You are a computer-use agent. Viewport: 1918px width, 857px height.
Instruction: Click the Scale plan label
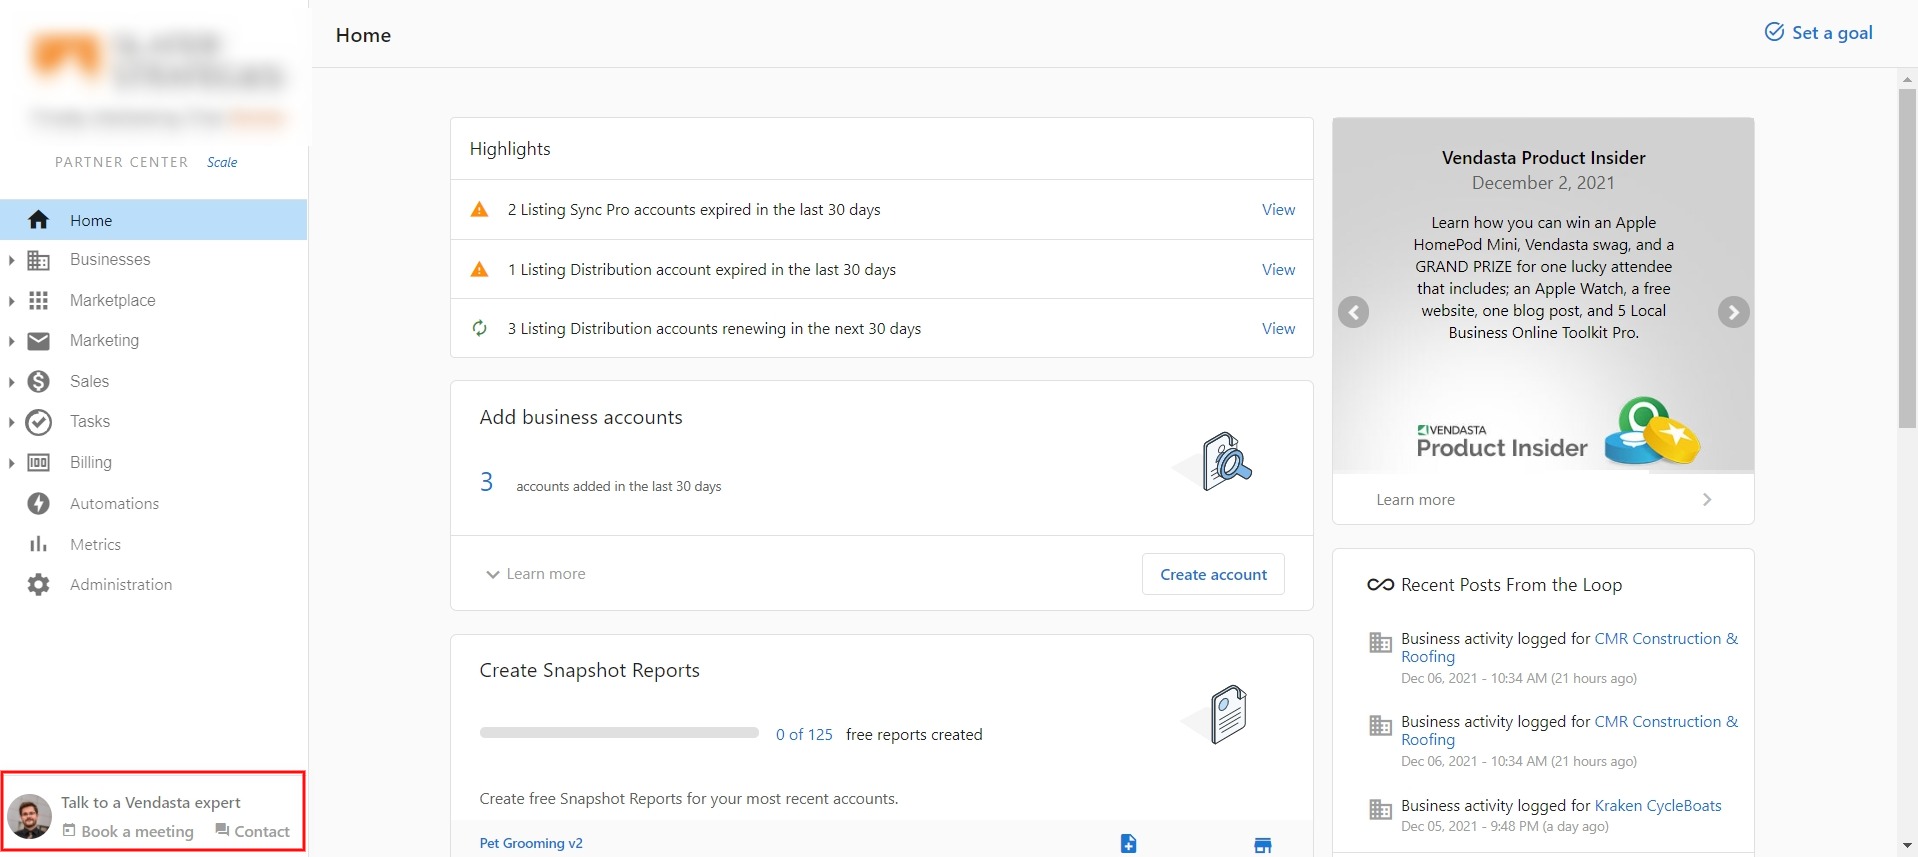(x=222, y=162)
